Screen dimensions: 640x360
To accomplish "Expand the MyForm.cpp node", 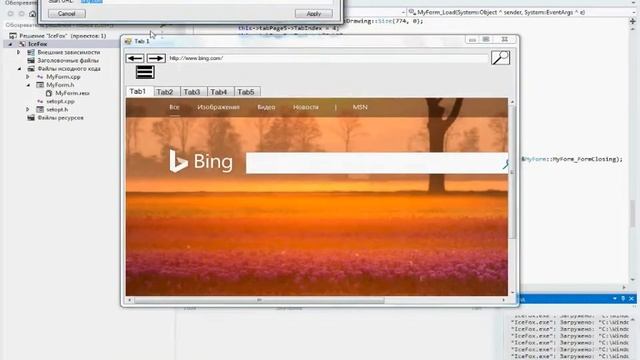I will (x=28, y=77).
